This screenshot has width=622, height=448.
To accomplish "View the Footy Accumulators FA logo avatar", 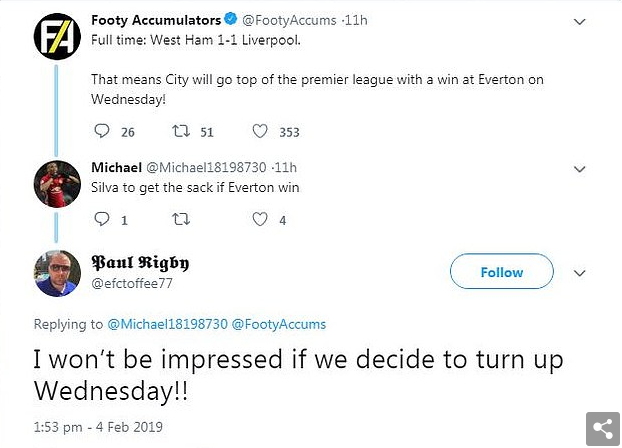I will (x=56, y=39).
